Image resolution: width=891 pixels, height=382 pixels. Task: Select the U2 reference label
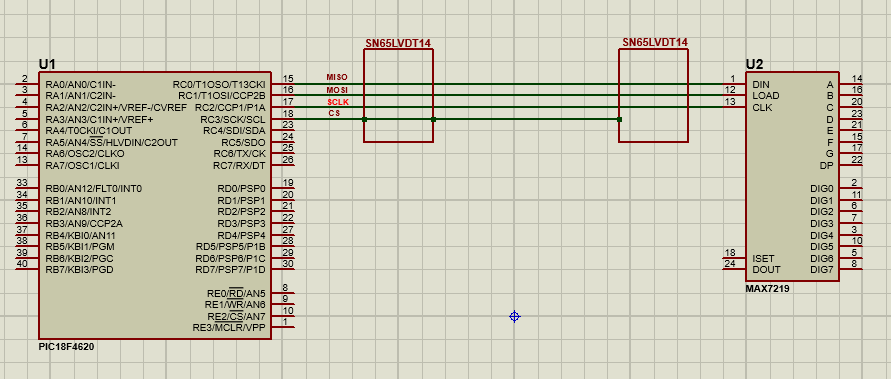click(x=754, y=64)
